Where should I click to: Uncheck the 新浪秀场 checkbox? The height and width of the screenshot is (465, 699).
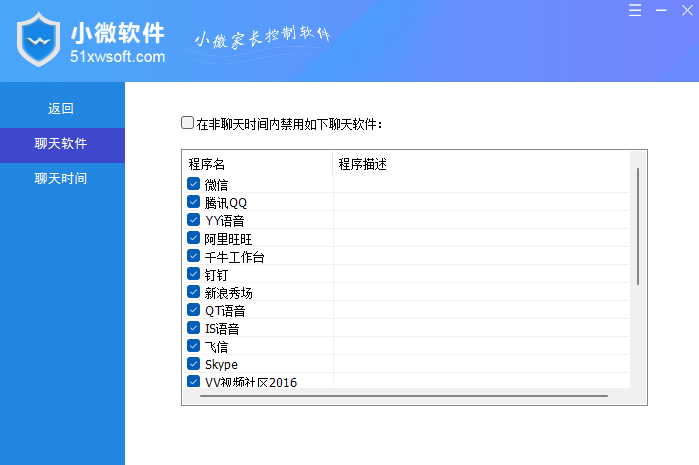(x=193, y=292)
